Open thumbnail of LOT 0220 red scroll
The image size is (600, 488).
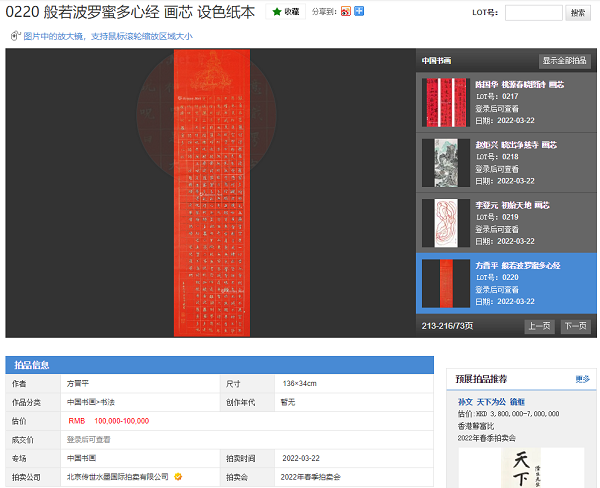click(446, 284)
